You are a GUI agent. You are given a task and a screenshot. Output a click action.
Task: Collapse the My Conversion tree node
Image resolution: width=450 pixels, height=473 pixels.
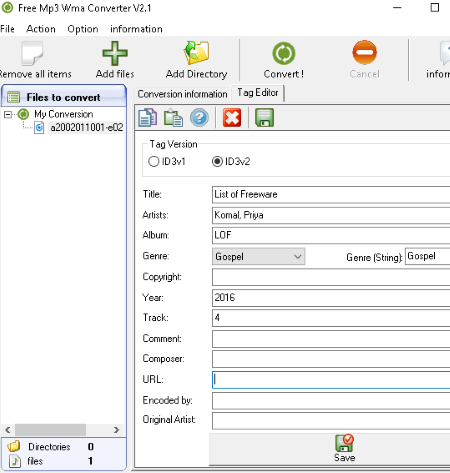click(8, 115)
